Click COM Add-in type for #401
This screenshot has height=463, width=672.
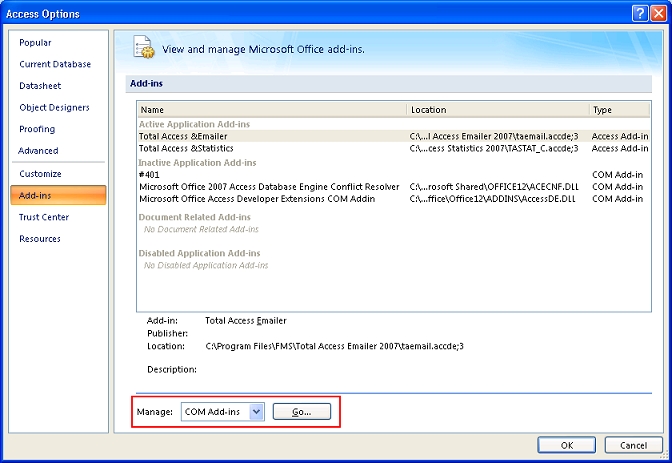pos(618,175)
